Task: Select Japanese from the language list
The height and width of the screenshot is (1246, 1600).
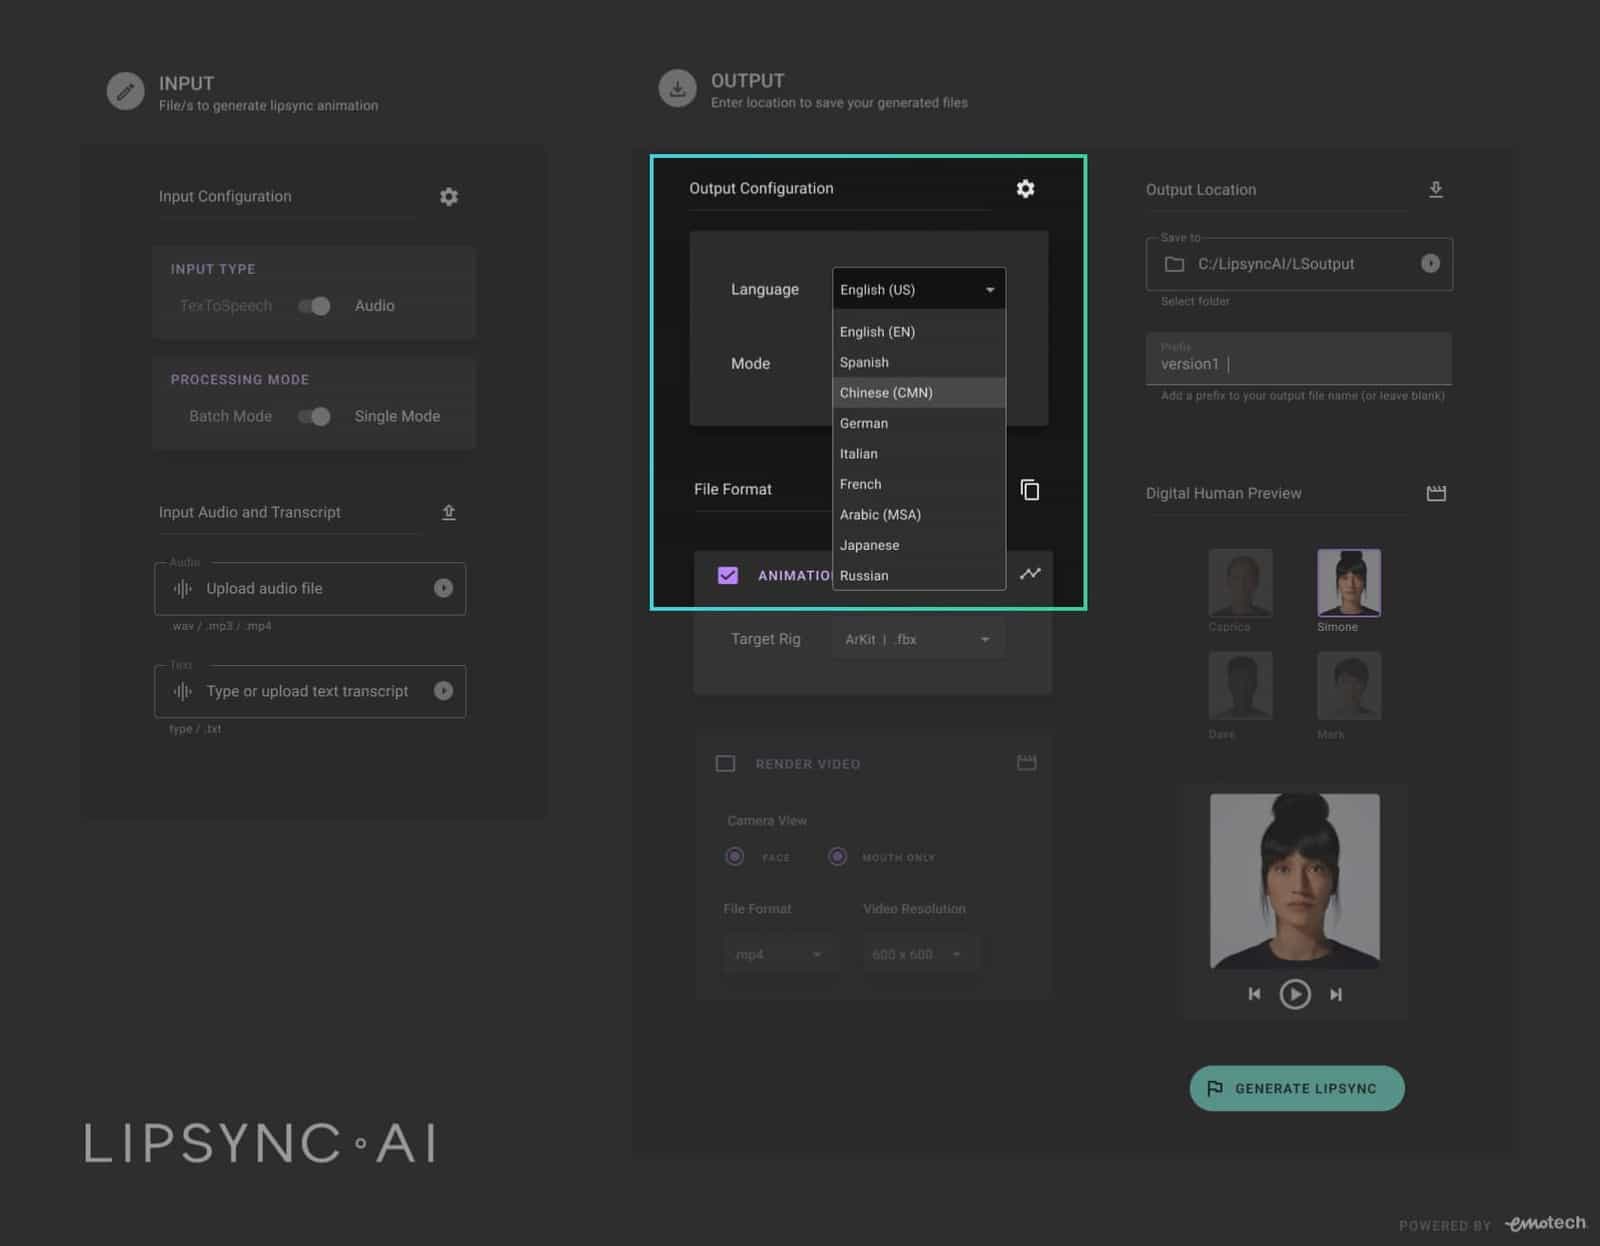Action: click(x=868, y=545)
